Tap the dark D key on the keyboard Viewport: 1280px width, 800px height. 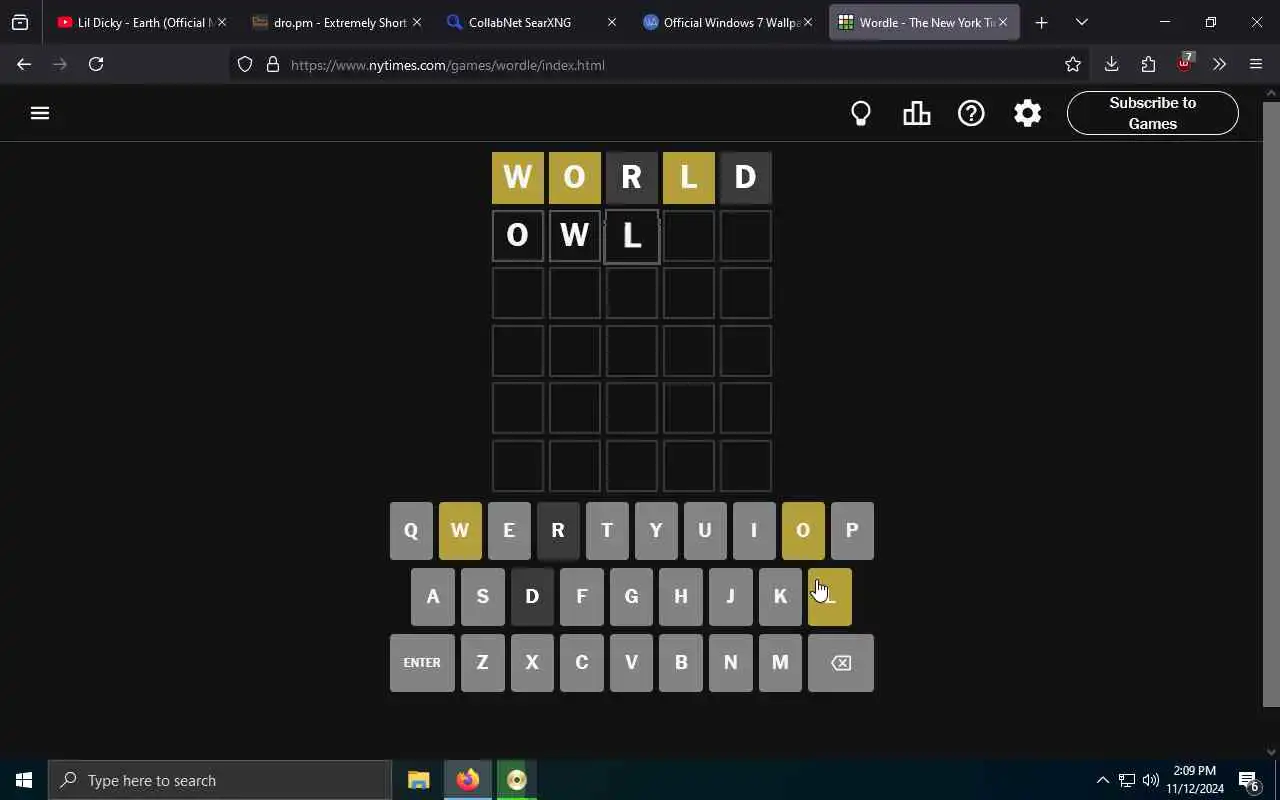(x=532, y=597)
